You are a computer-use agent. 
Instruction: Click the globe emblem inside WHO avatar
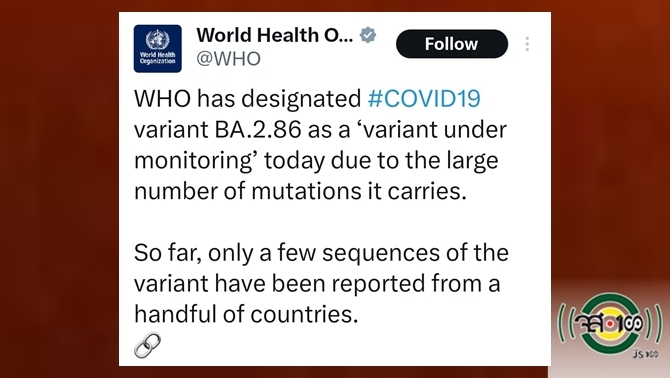coord(158,40)
